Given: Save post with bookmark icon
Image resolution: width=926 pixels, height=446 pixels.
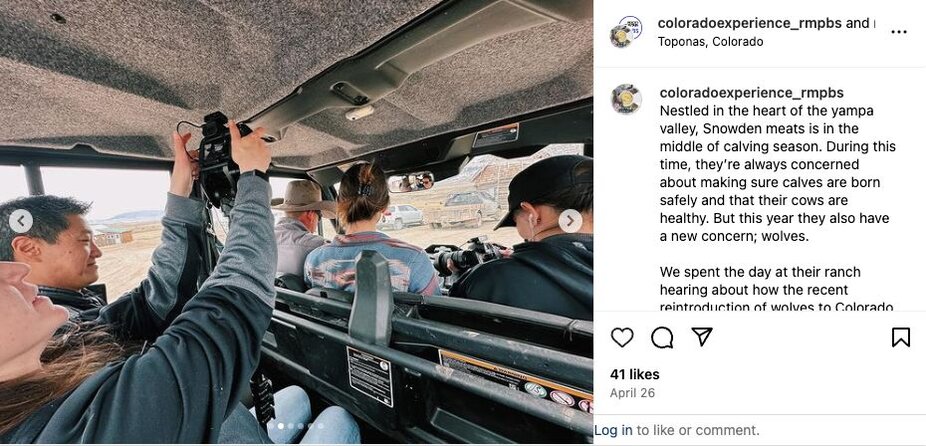Looking at the screenshot, I should [901, 337].
